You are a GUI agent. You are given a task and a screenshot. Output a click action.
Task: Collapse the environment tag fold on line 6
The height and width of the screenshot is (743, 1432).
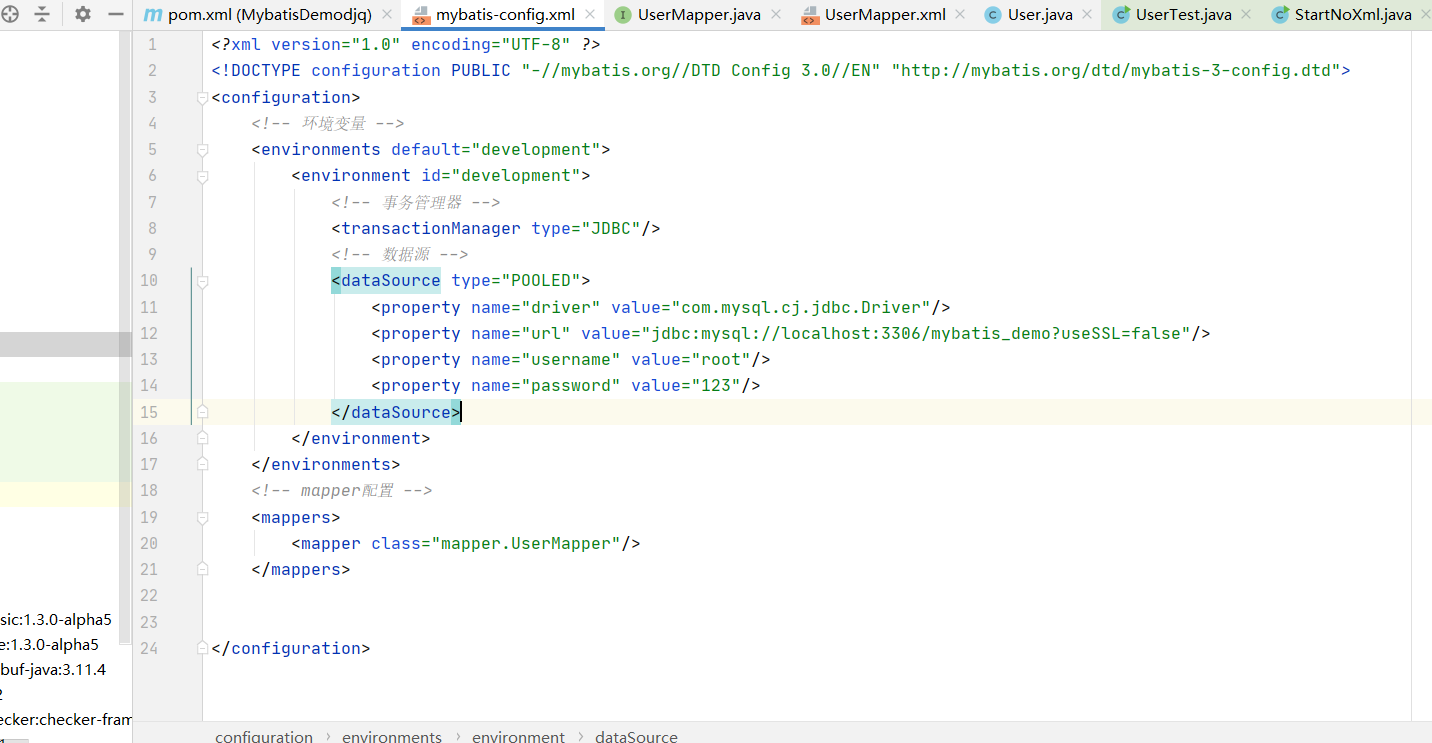(202, 176)
